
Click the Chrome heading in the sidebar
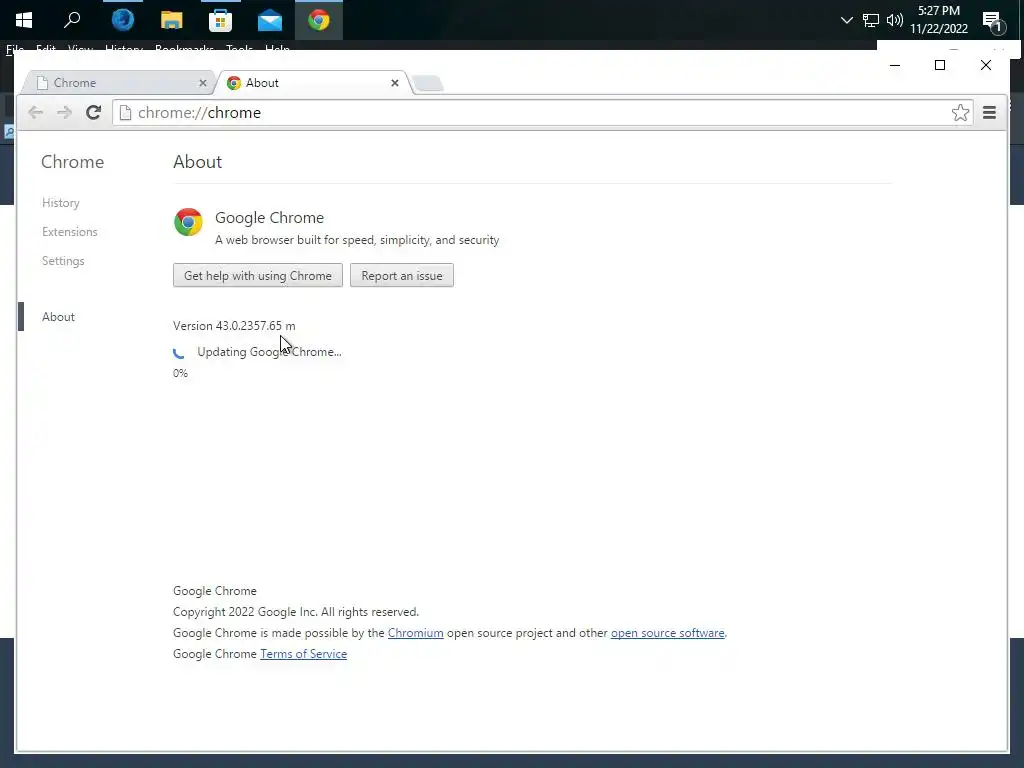click(x=72, y=162)
